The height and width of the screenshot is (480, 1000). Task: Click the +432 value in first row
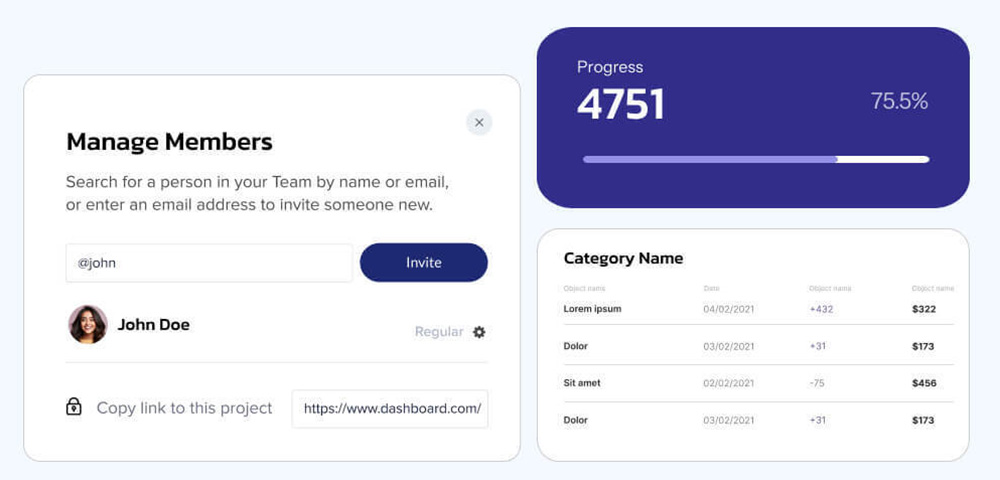point(821,309)
